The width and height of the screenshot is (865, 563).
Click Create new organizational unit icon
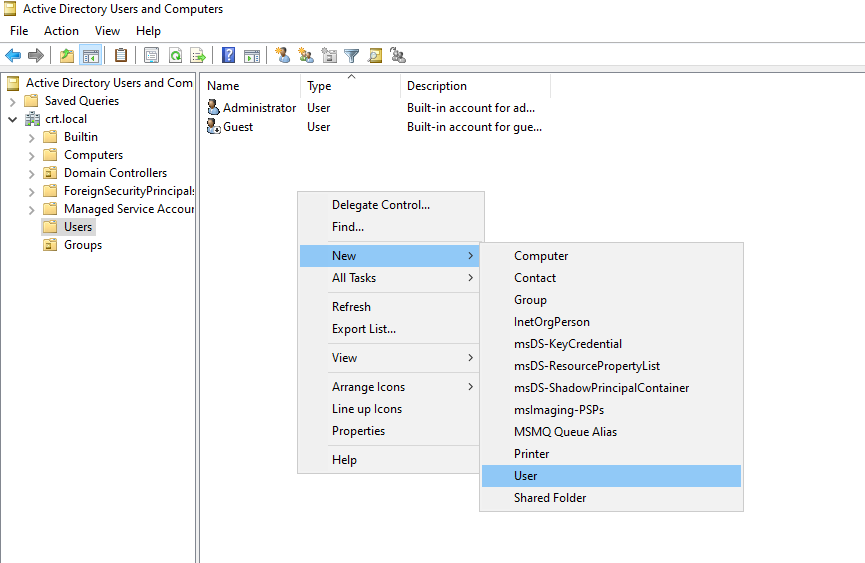(x=329, y=55)
